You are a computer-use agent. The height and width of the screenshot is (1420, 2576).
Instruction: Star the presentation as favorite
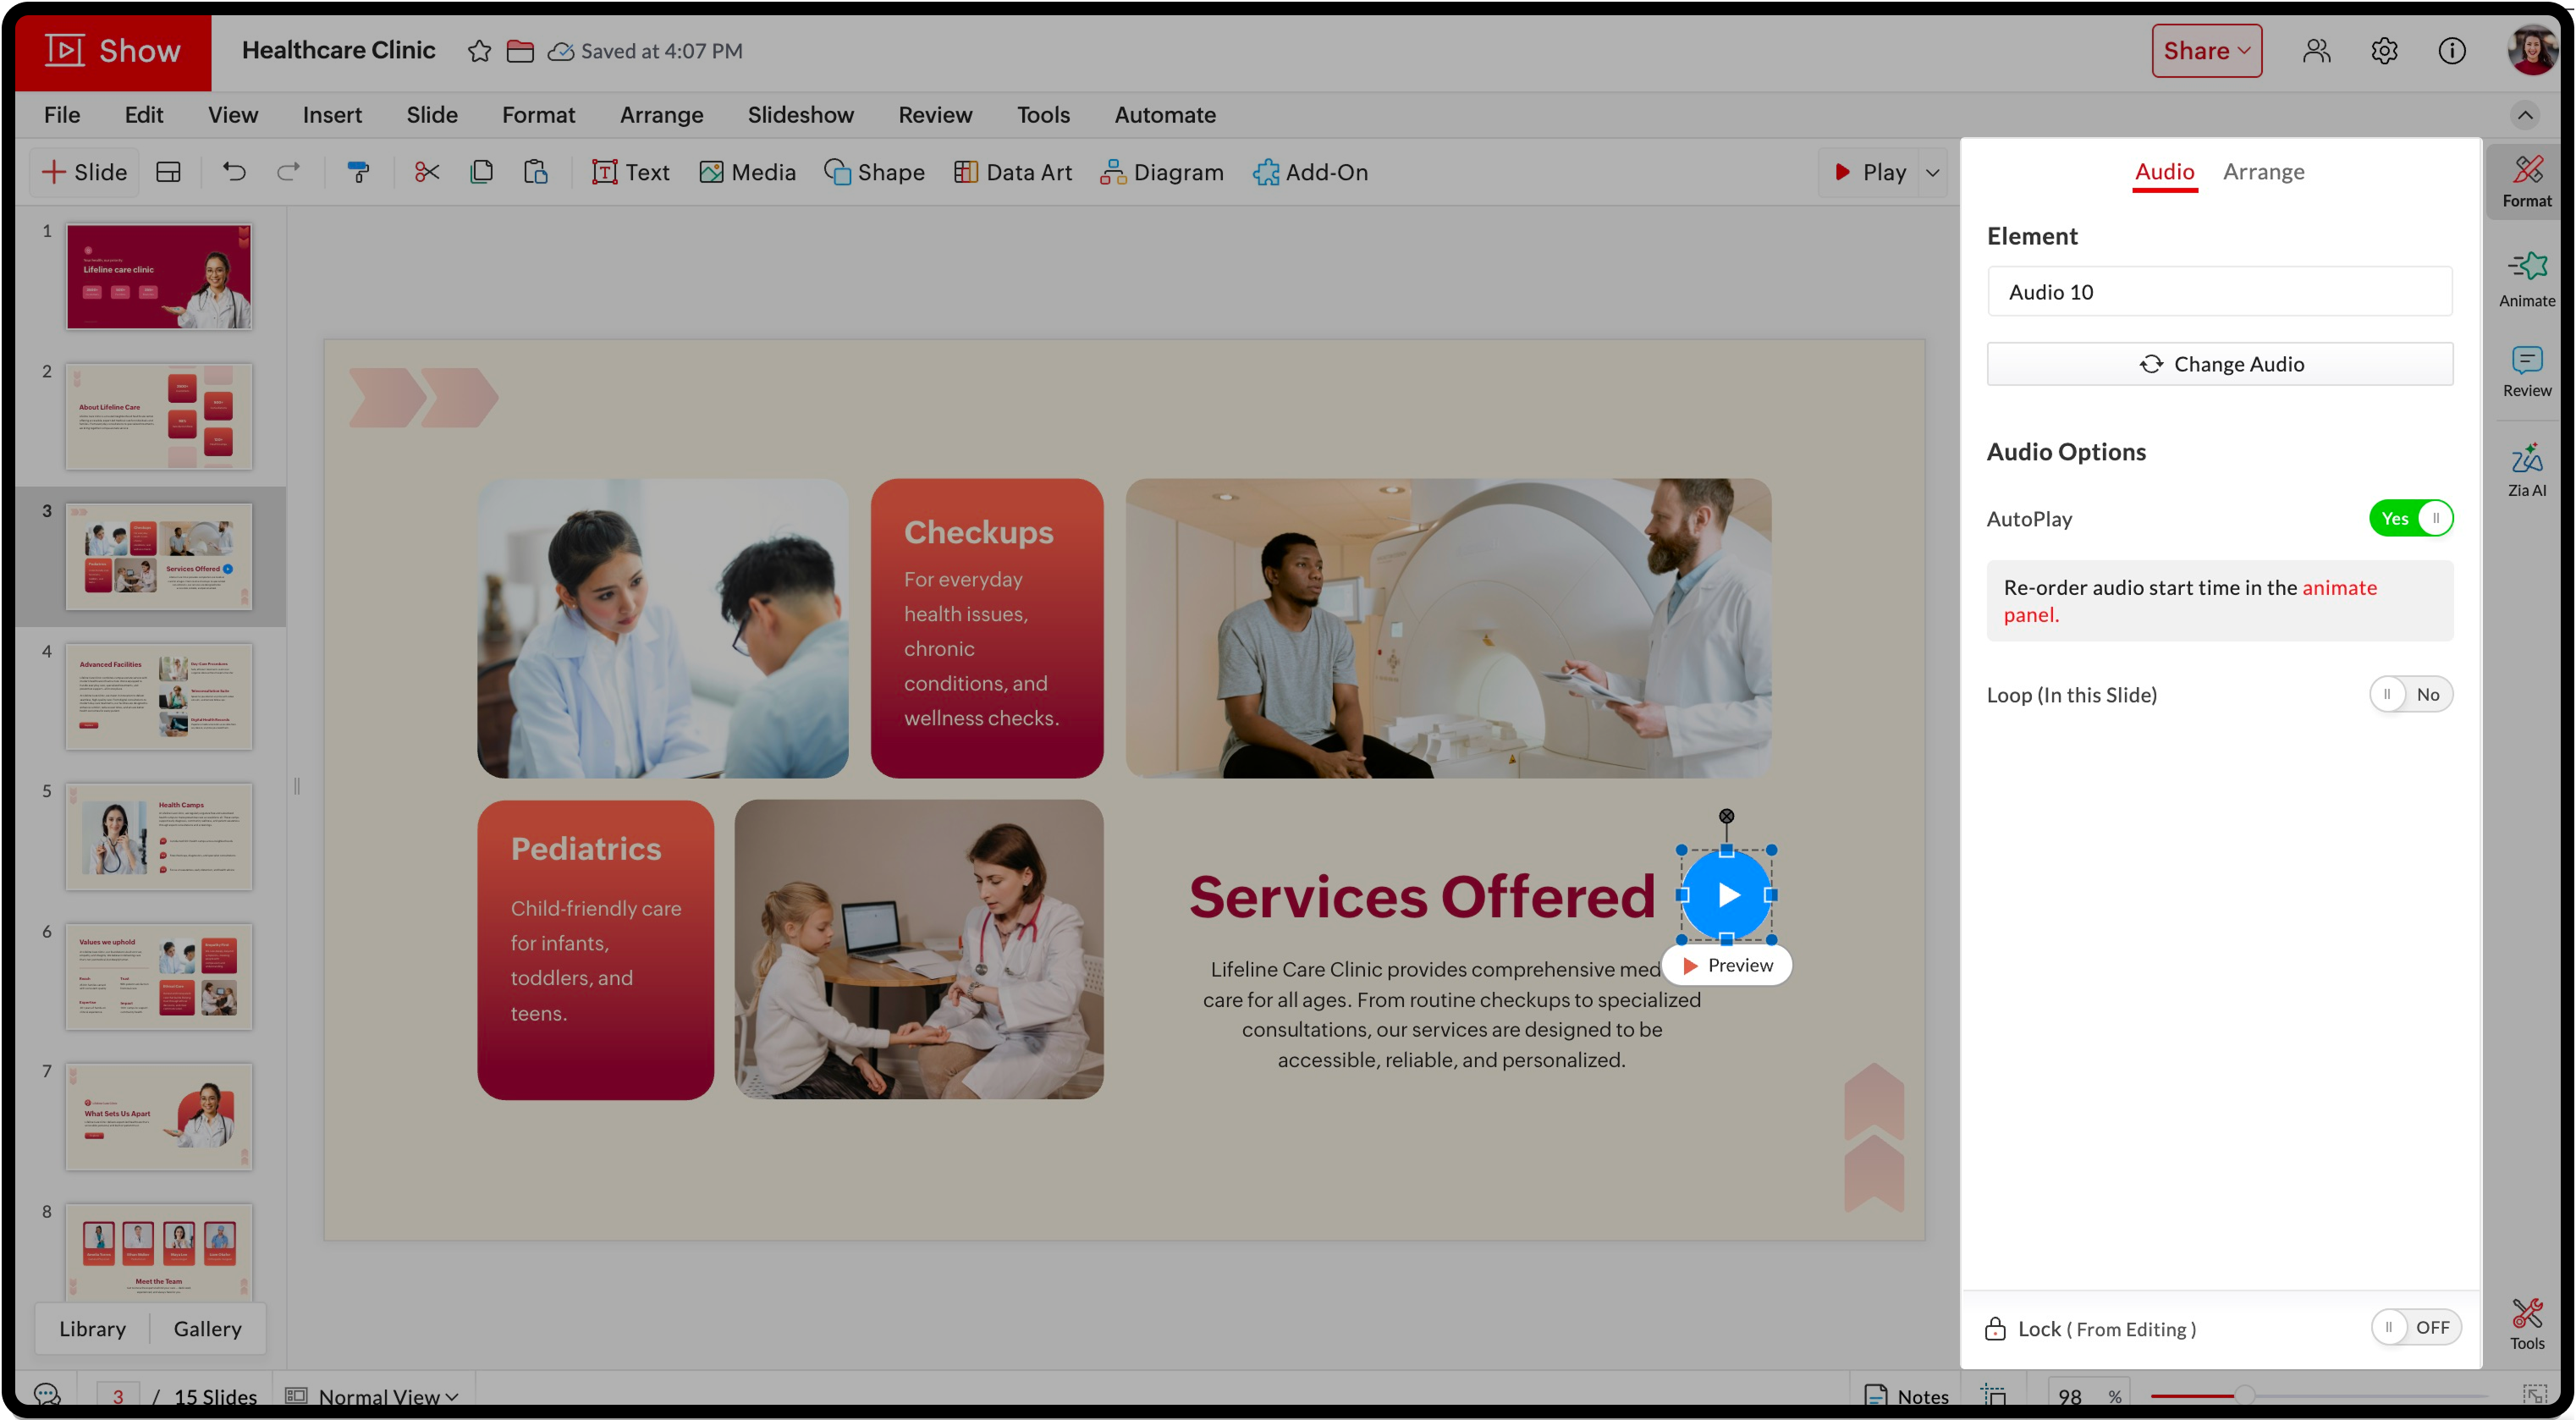tap(479, 51)
